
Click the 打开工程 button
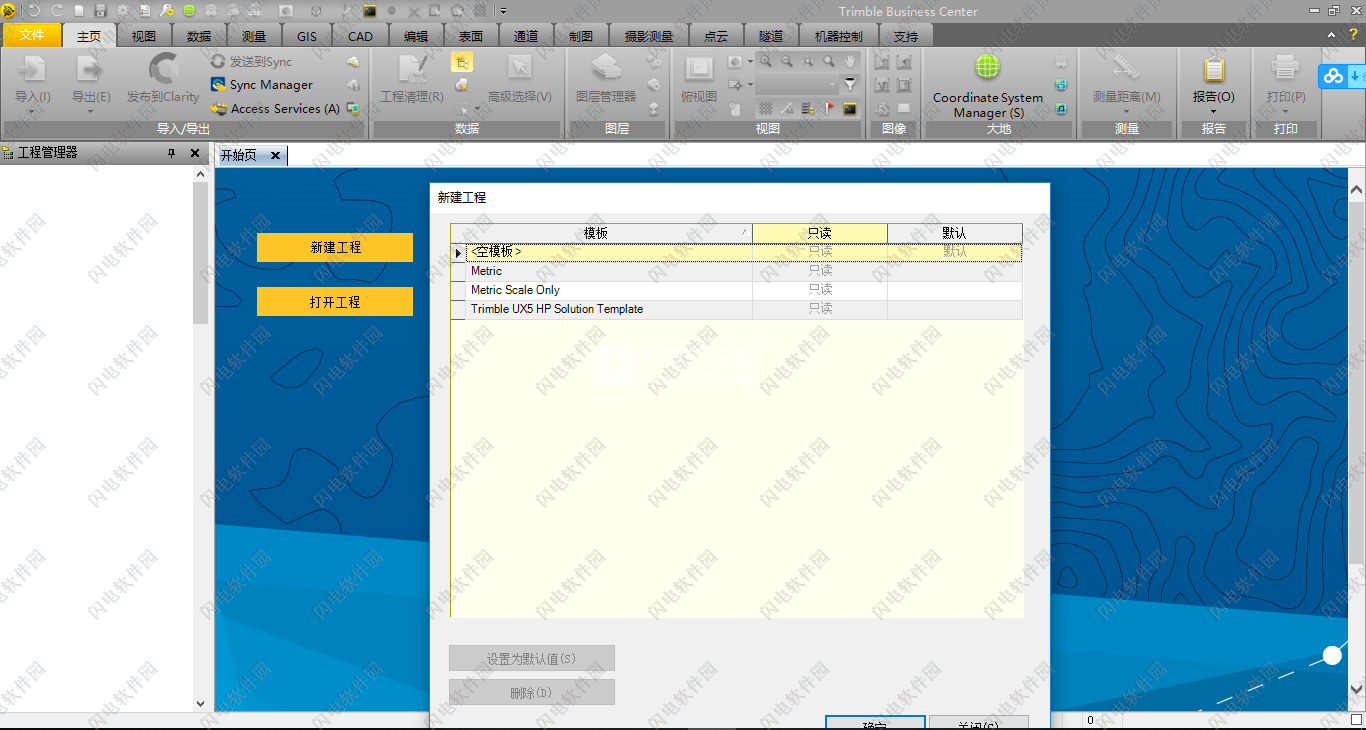pyautogui.click(x=335, y=302)
